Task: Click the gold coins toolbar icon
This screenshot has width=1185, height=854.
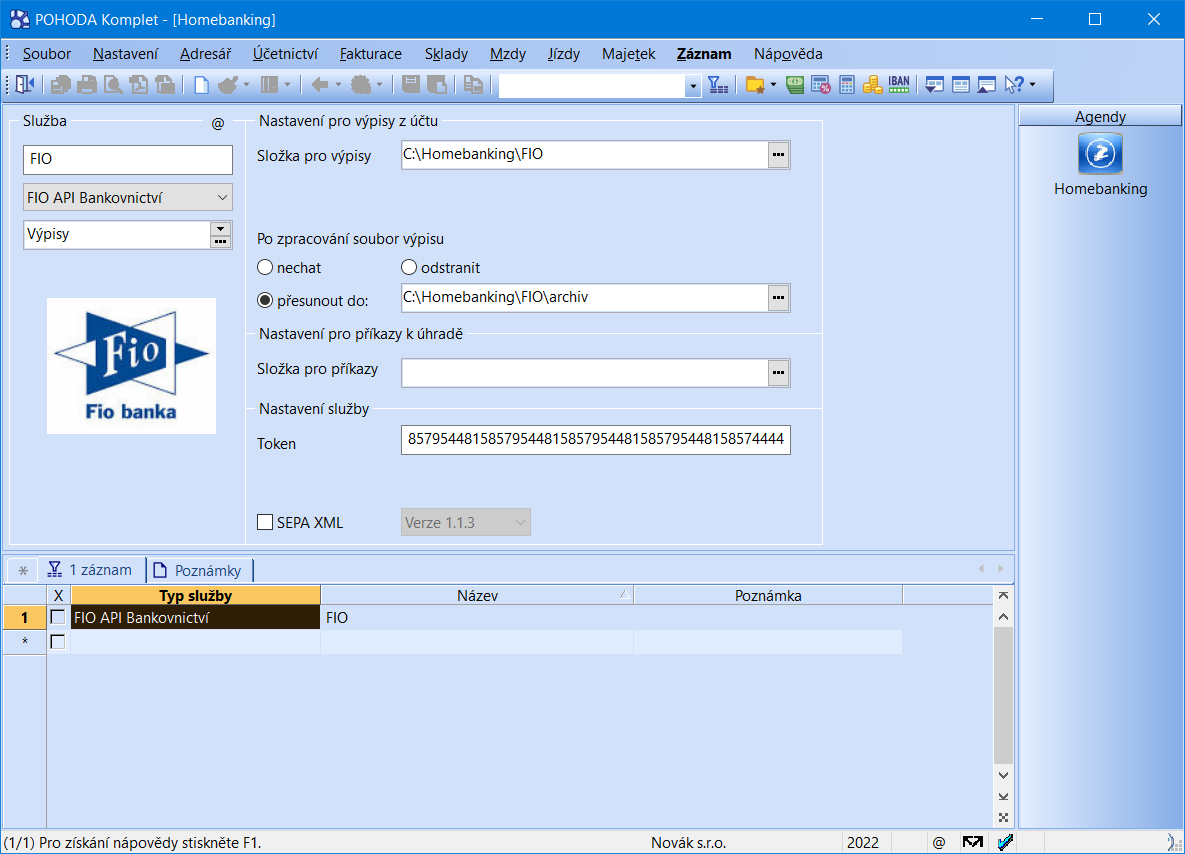Action: [x=872, y=85]
